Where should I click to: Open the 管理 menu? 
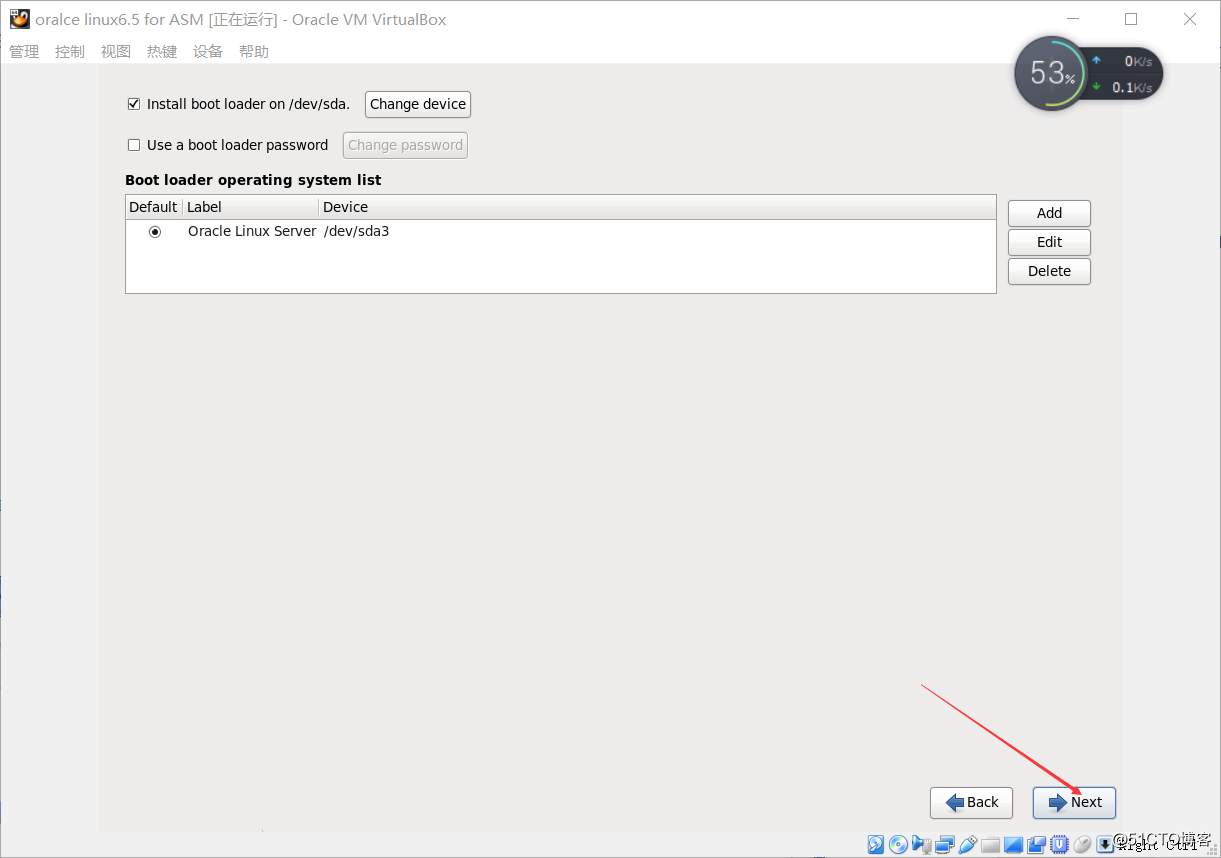pos(24,51)
